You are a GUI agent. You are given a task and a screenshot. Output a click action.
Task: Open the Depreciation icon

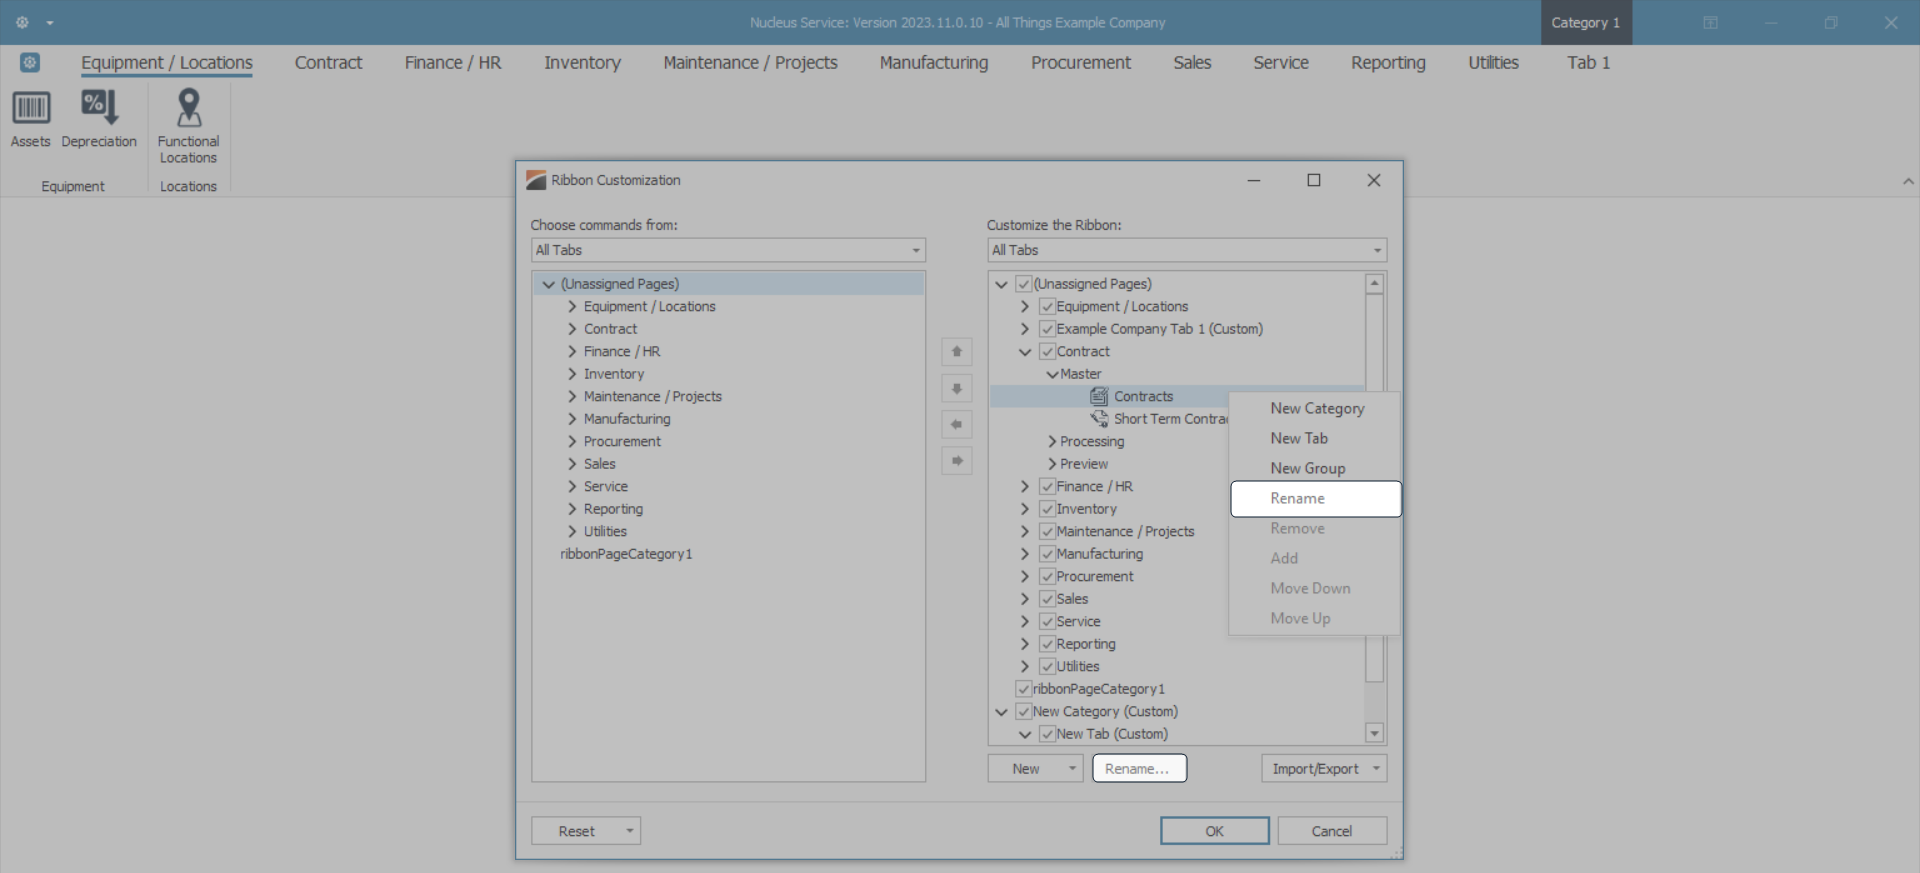pos(99,107)
